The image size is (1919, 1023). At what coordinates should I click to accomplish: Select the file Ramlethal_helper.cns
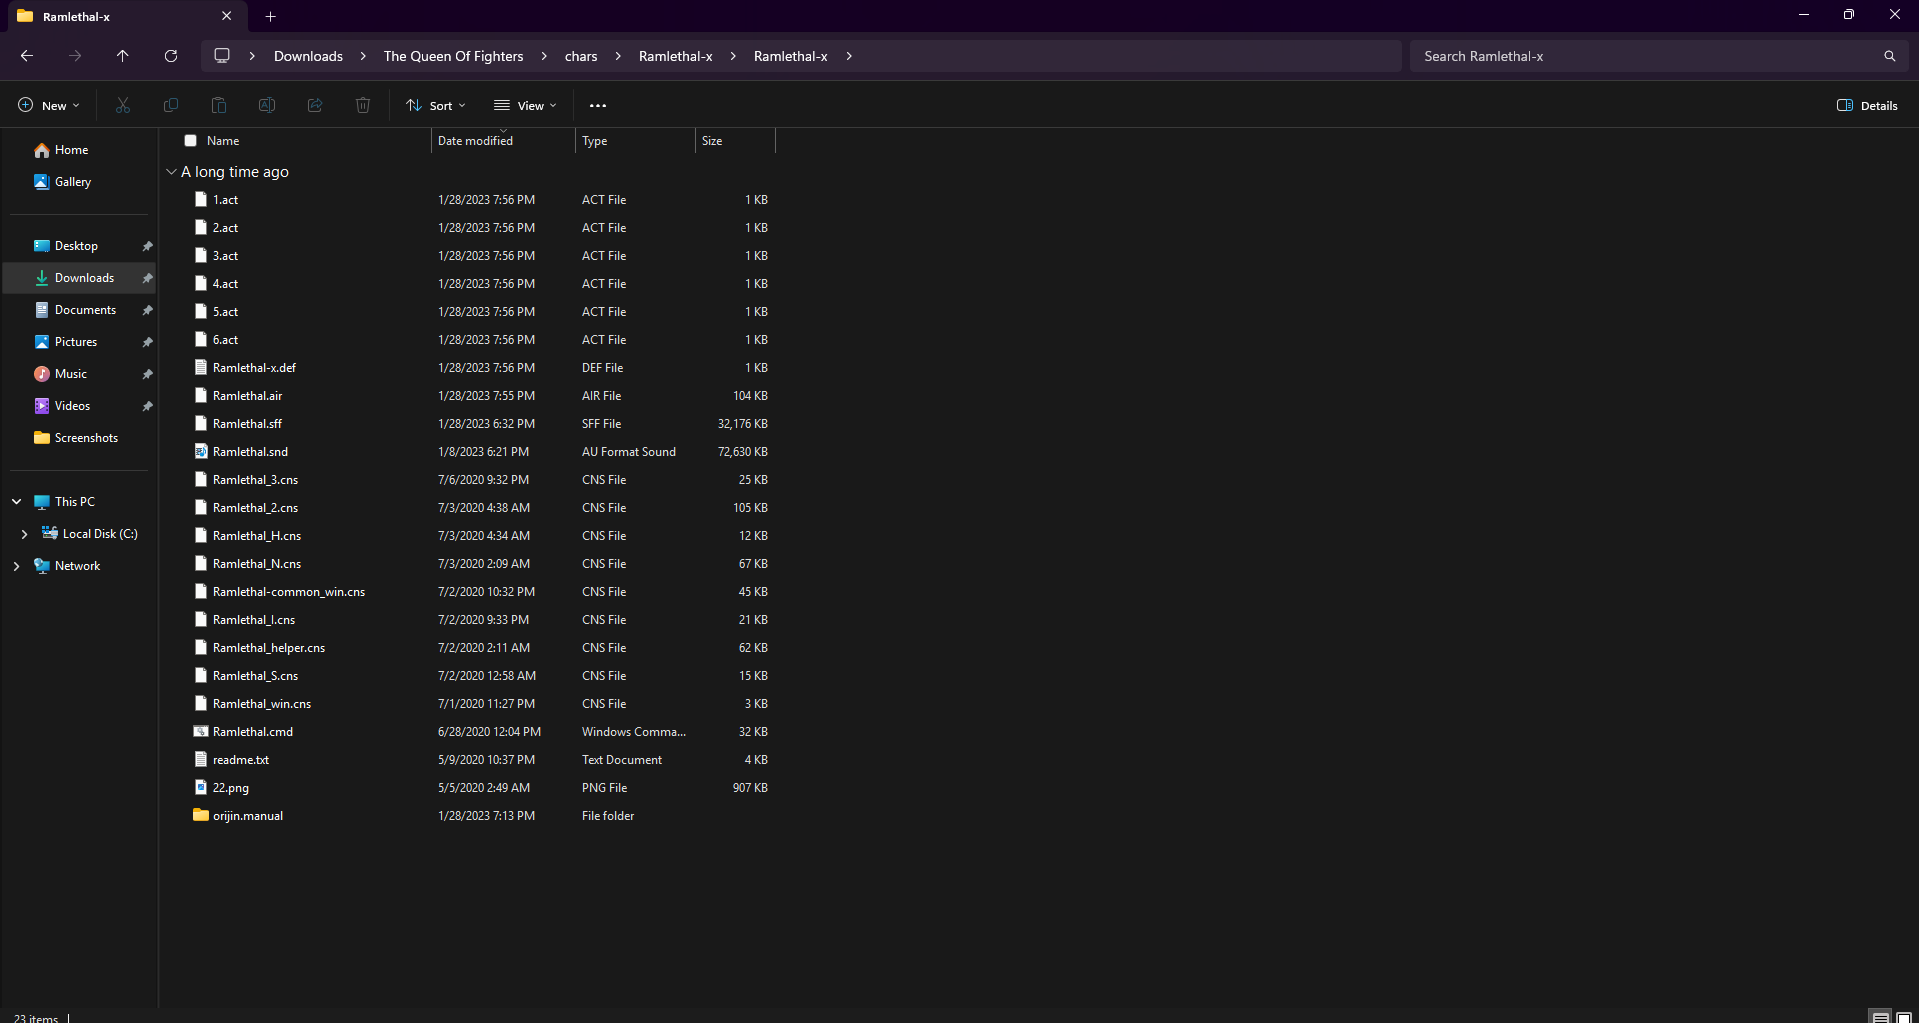click(x=268, y=648)
